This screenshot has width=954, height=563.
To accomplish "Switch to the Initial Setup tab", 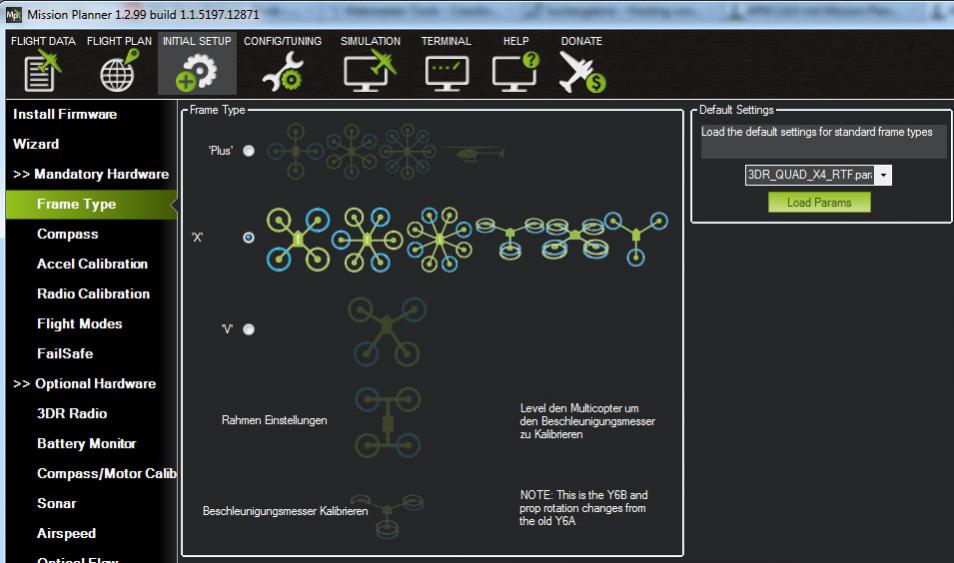I will [x=197, y=63].
